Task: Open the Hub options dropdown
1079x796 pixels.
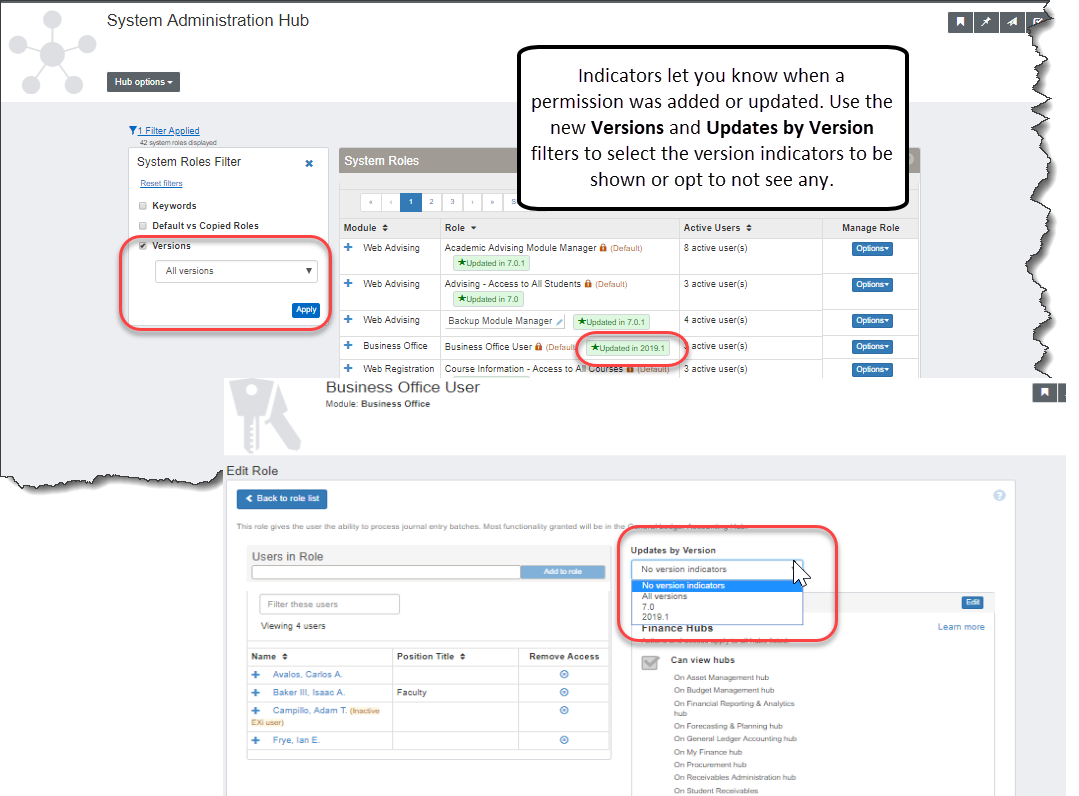Action: [x=143, y=82]
